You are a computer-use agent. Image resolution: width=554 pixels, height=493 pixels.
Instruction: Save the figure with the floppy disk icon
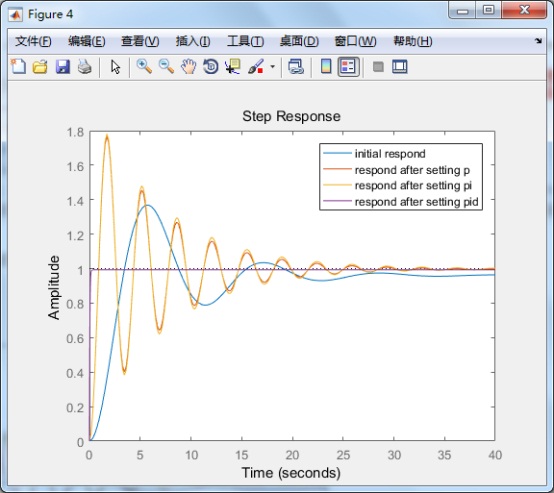click(63, 66)
